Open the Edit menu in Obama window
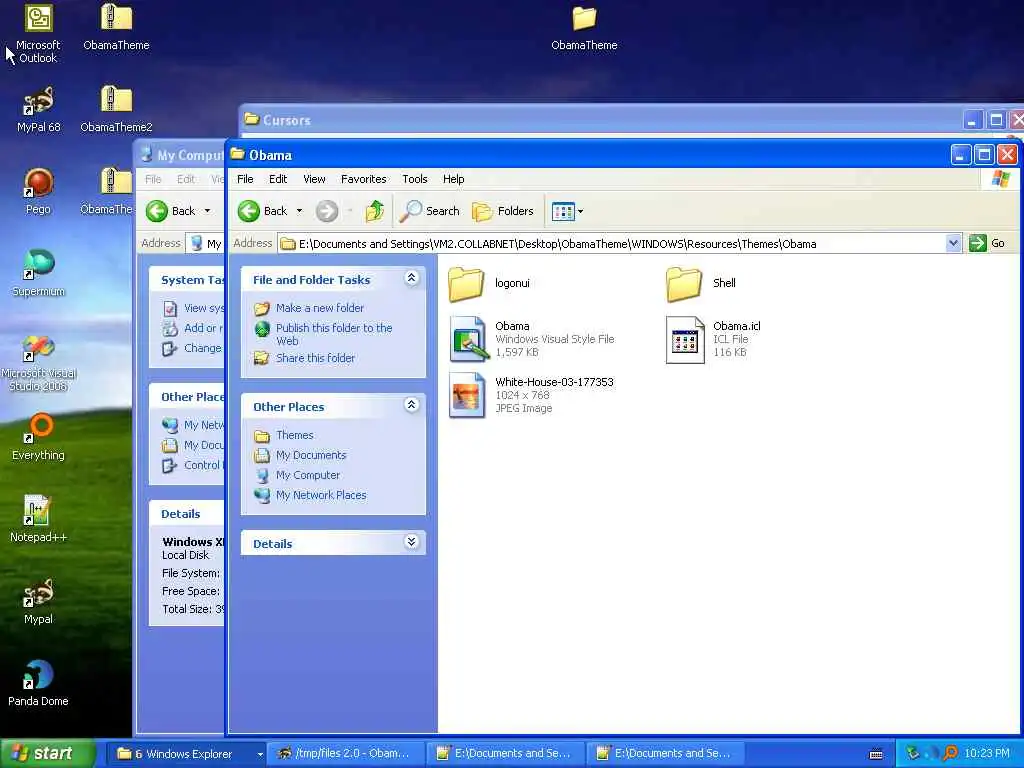 pyautogui.click(x=278, y=179)
